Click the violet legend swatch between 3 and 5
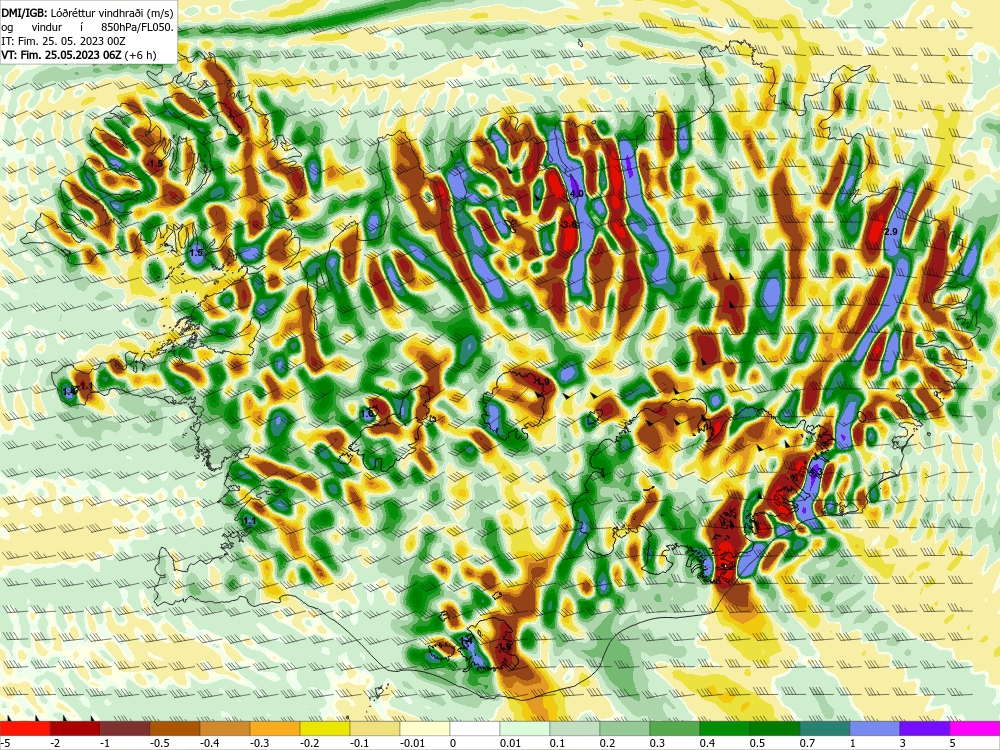This screenshot has width=1000, height=750. click(925, 728)
